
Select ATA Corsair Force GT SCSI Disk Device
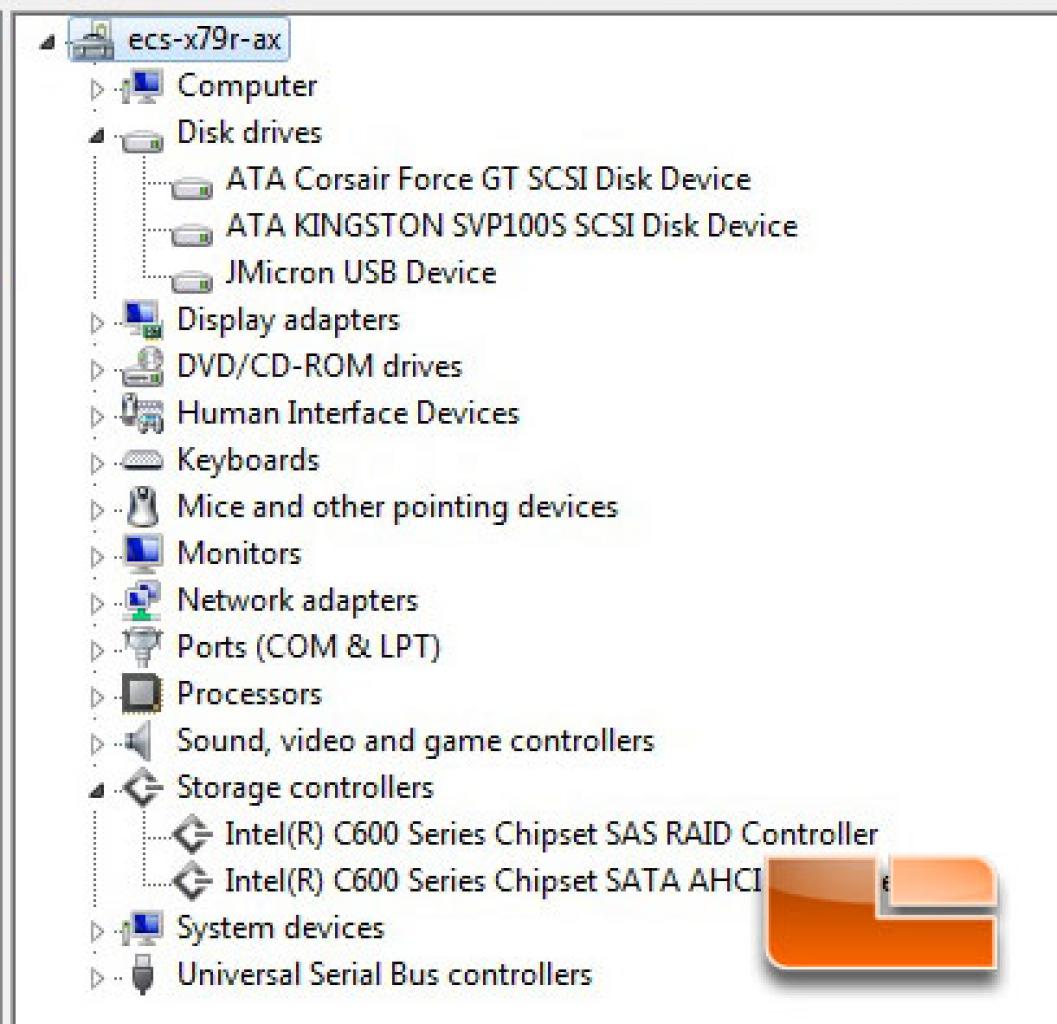(x=488, y=179)
